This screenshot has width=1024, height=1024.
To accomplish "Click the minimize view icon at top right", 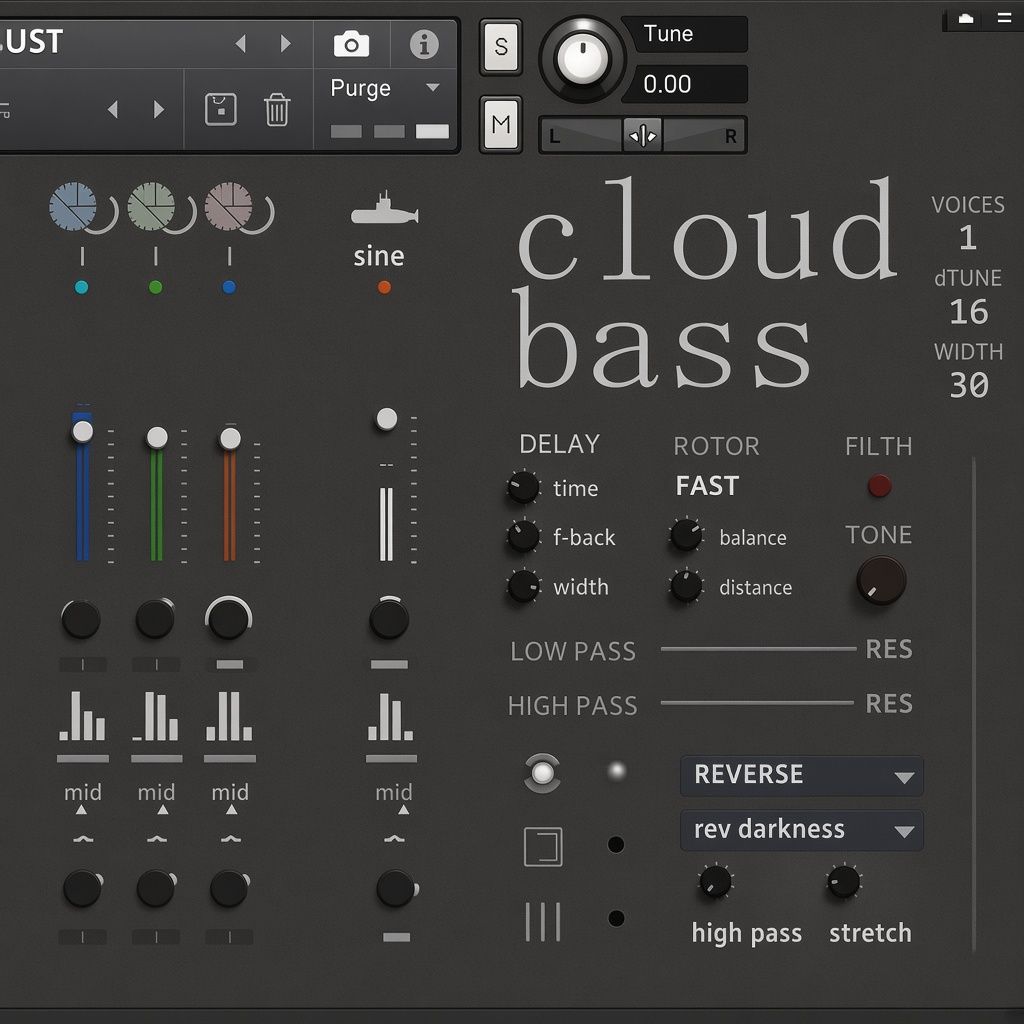I will point(966,19).
